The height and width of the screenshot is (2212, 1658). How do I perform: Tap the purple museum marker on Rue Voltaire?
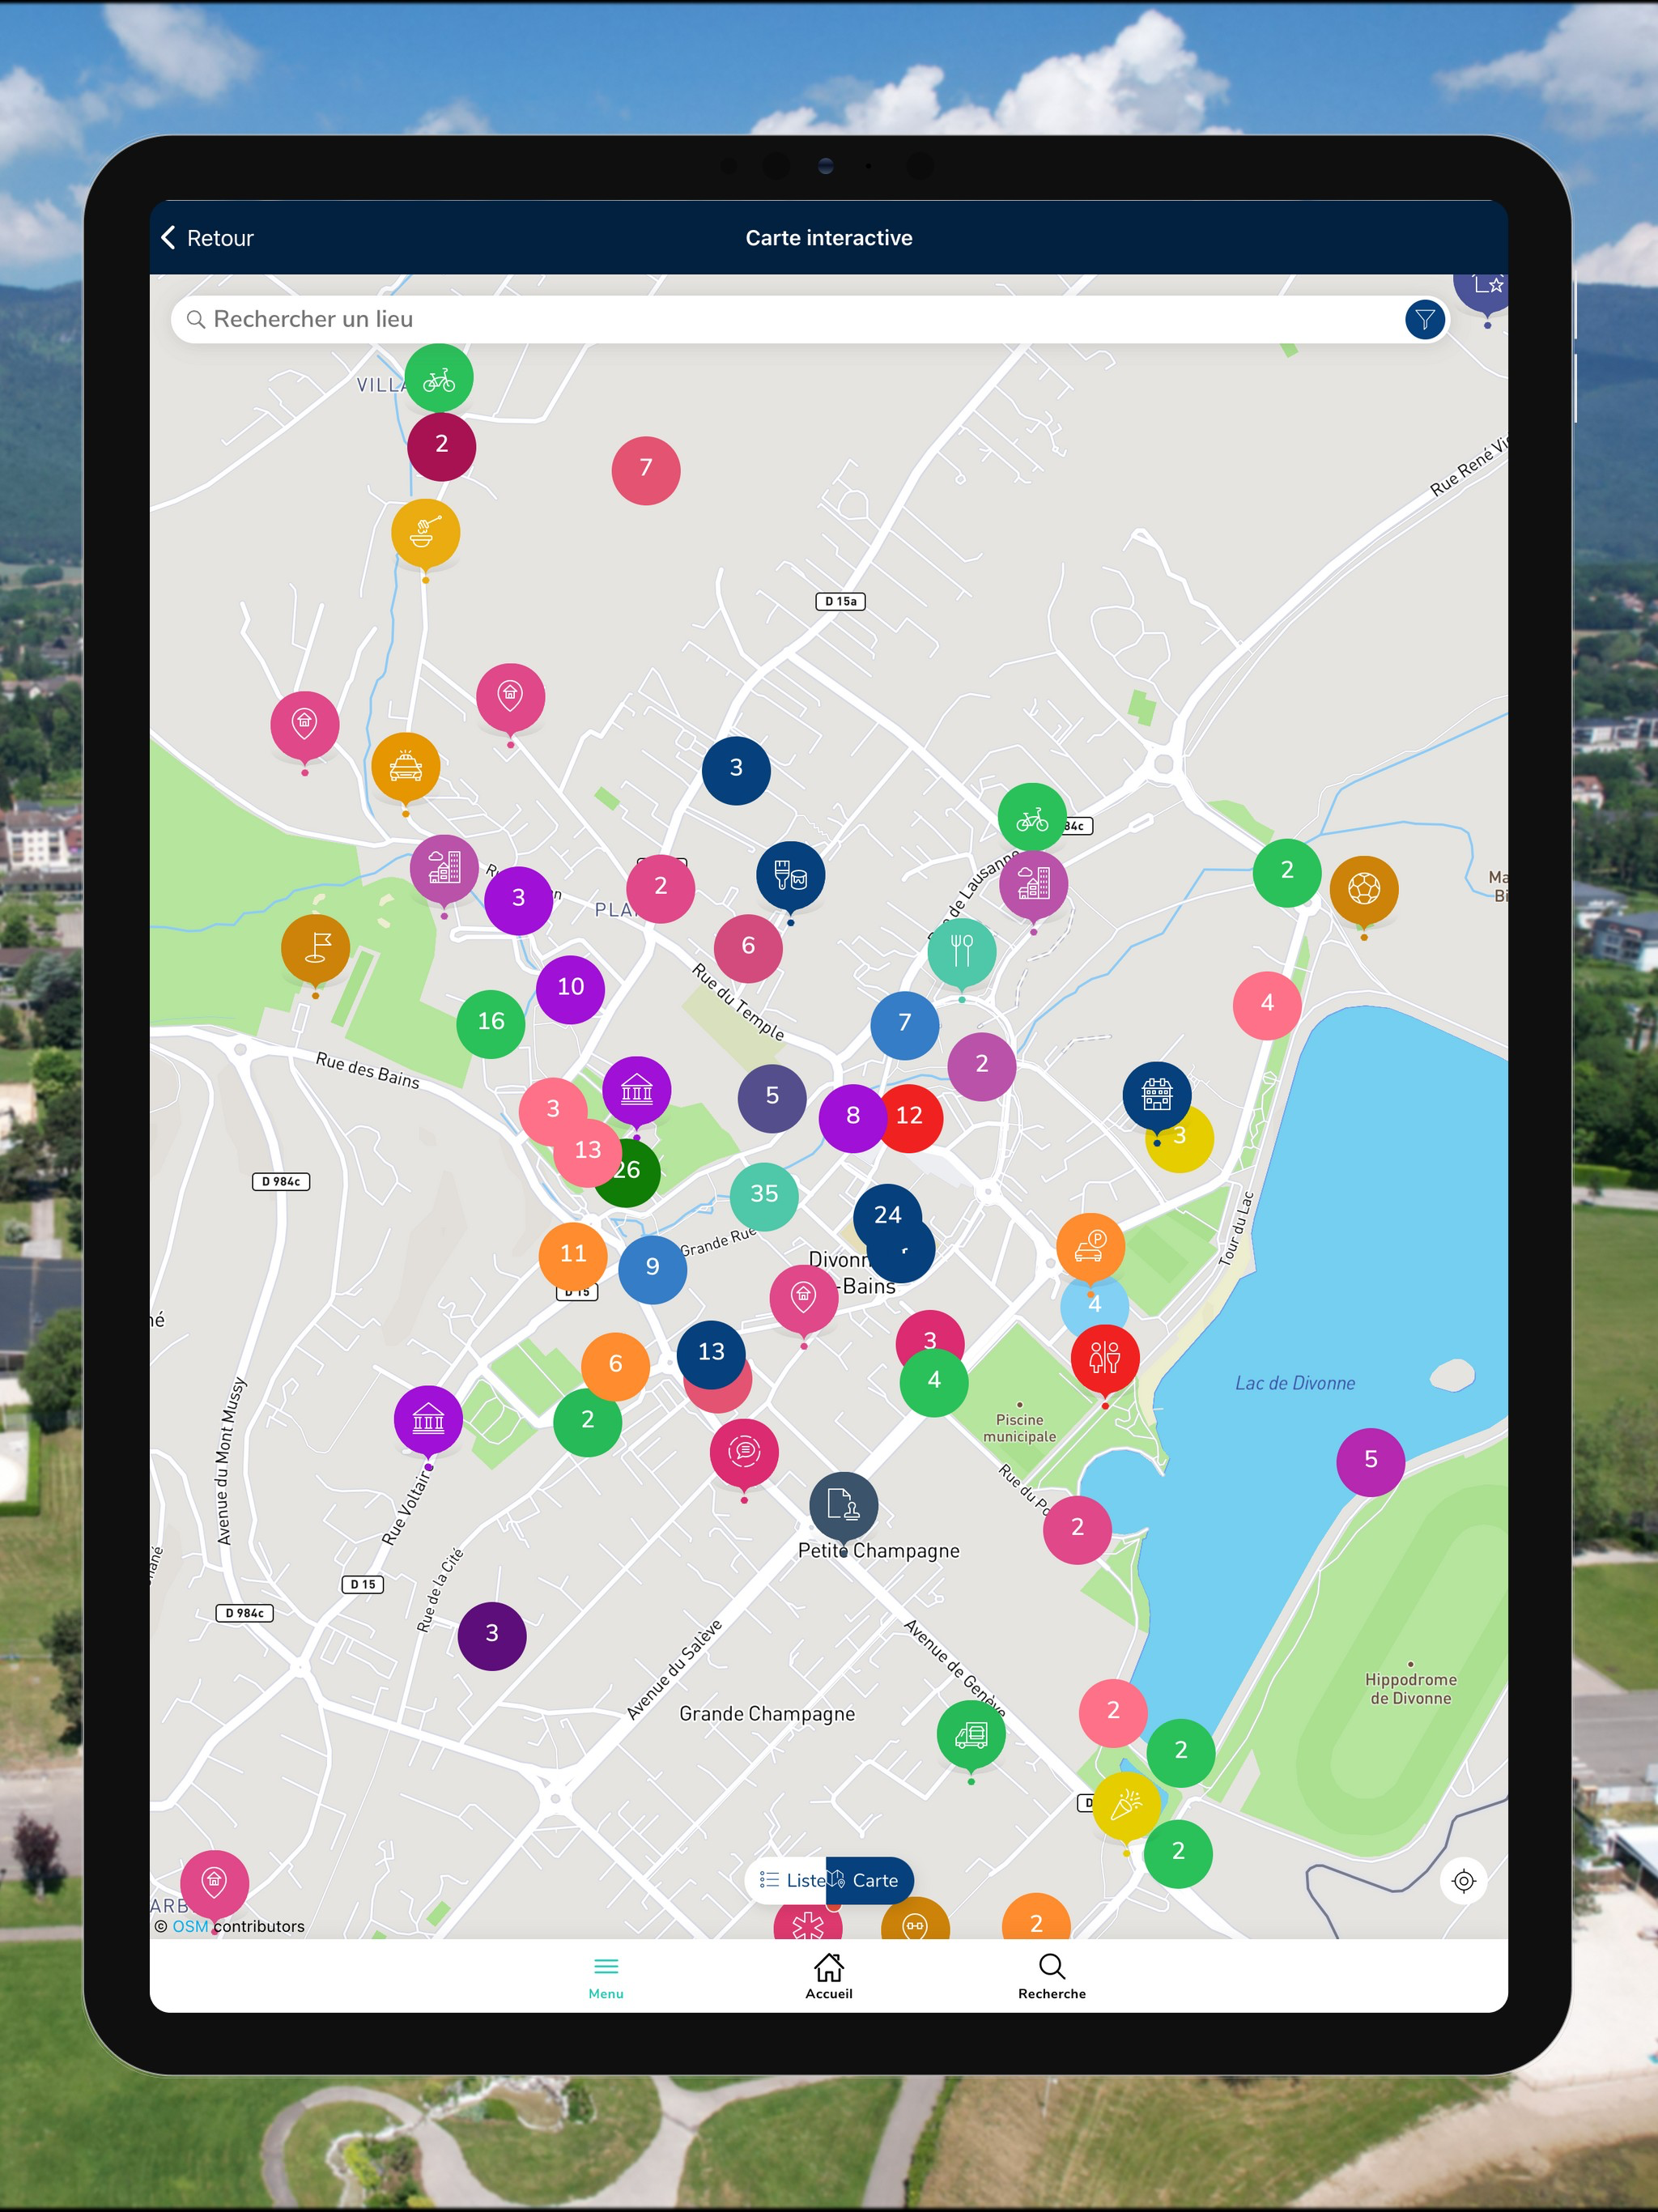coord(428,1420)
